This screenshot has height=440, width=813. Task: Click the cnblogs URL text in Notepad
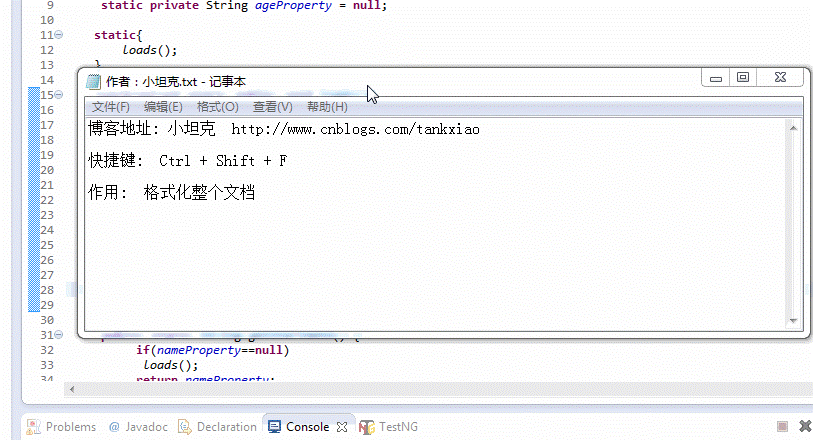(x=355, y=129)
